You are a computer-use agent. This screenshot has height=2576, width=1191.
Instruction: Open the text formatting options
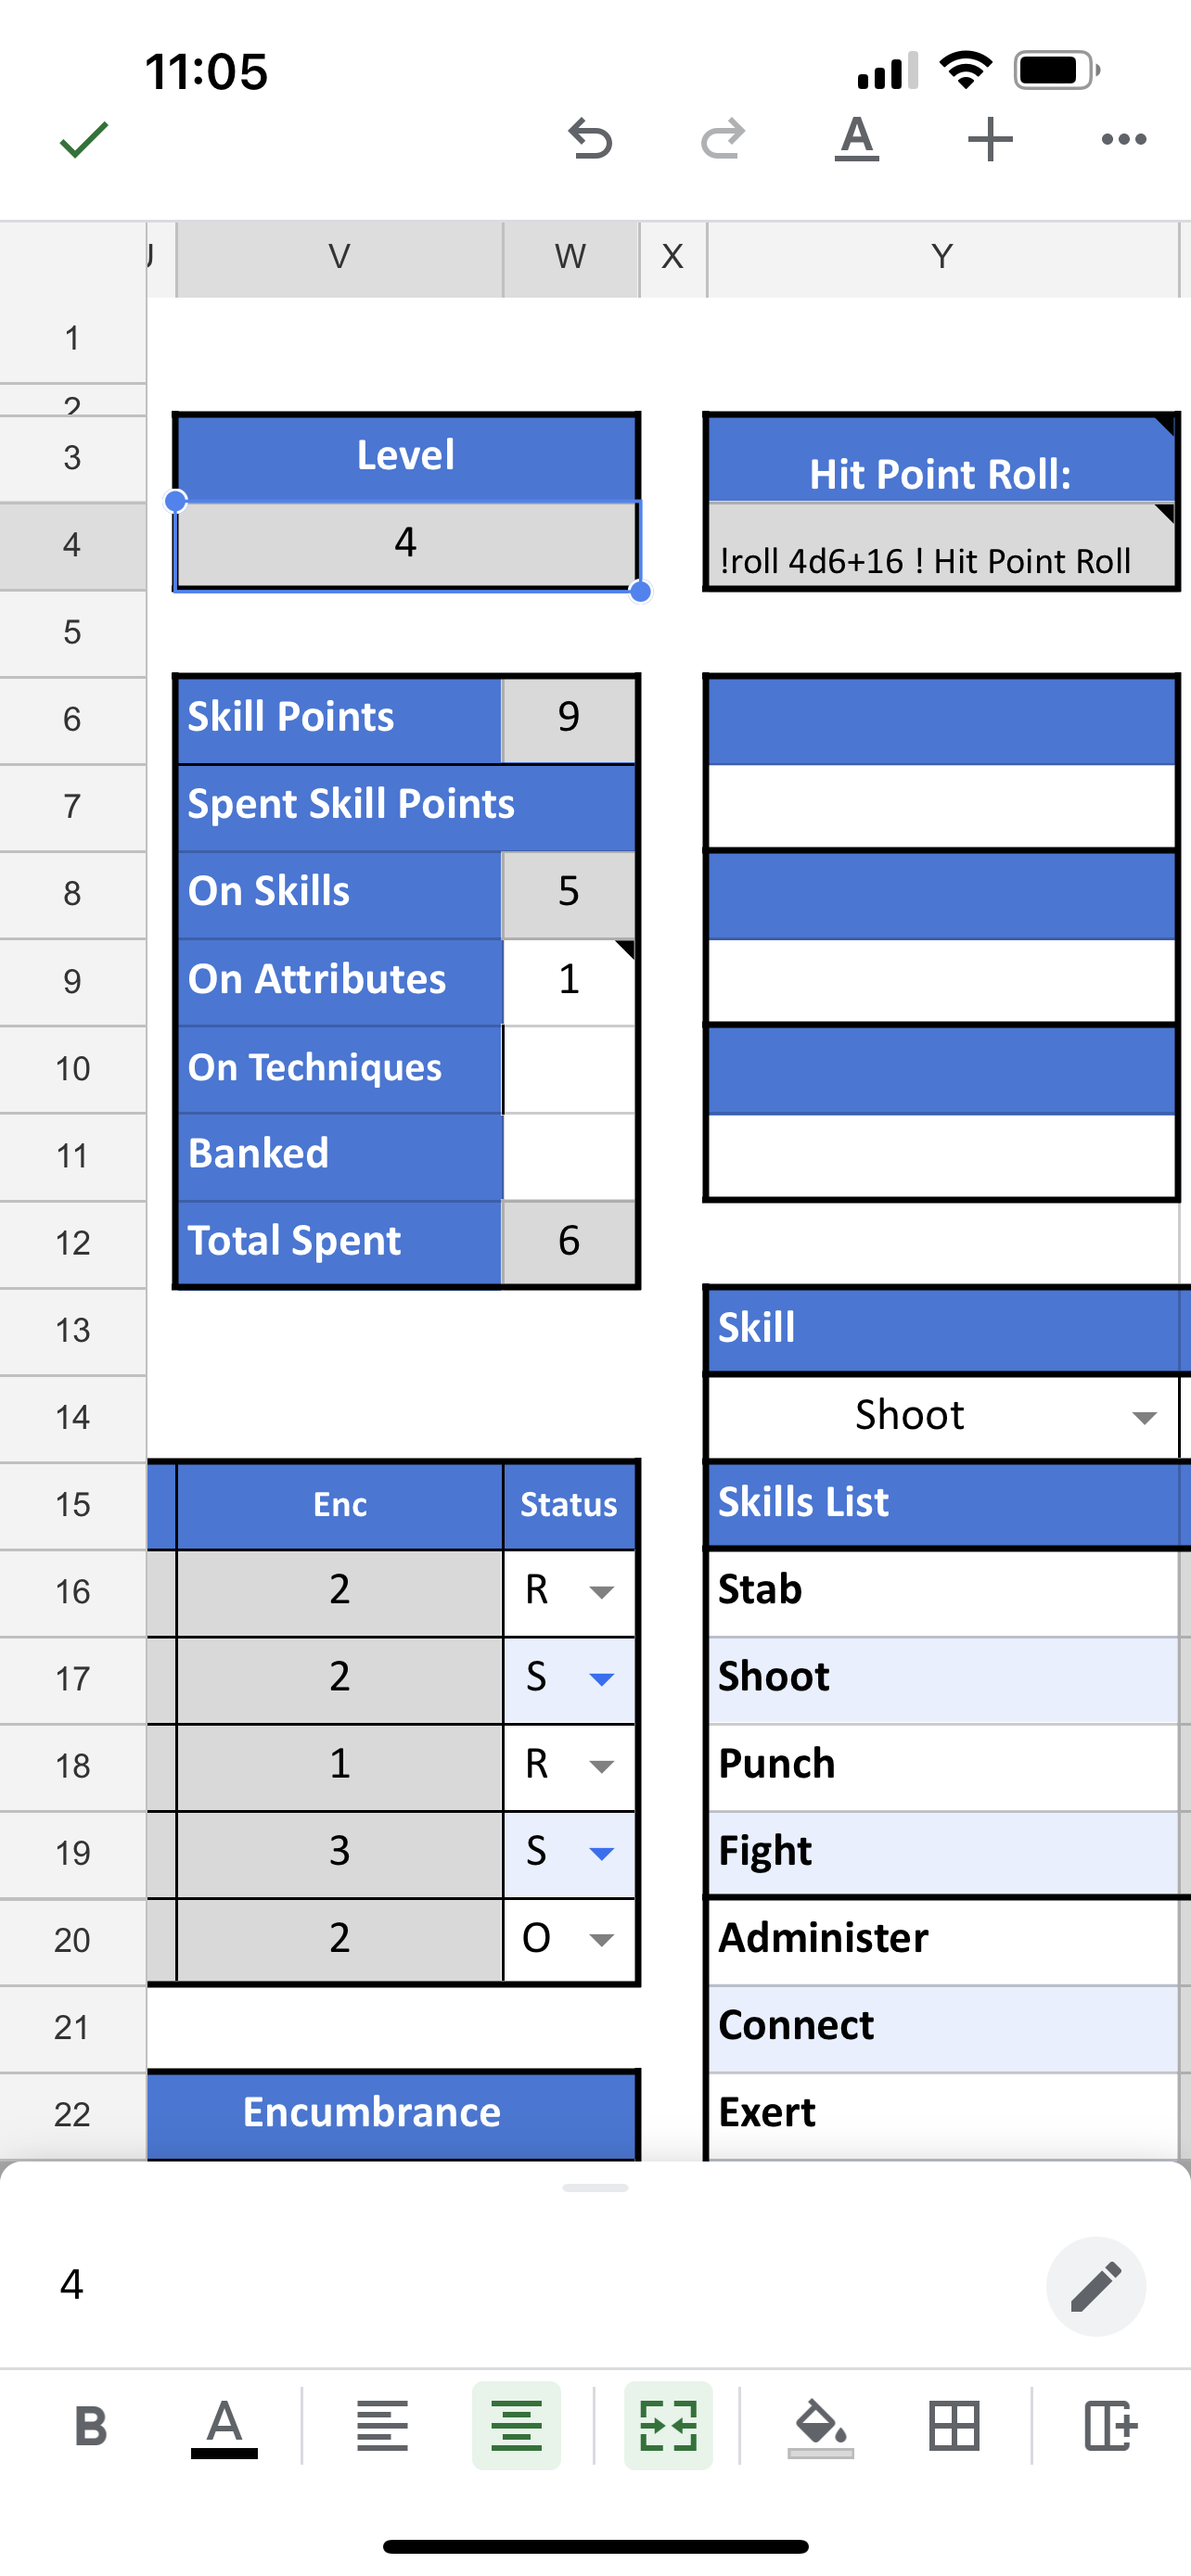click(857, 140)
